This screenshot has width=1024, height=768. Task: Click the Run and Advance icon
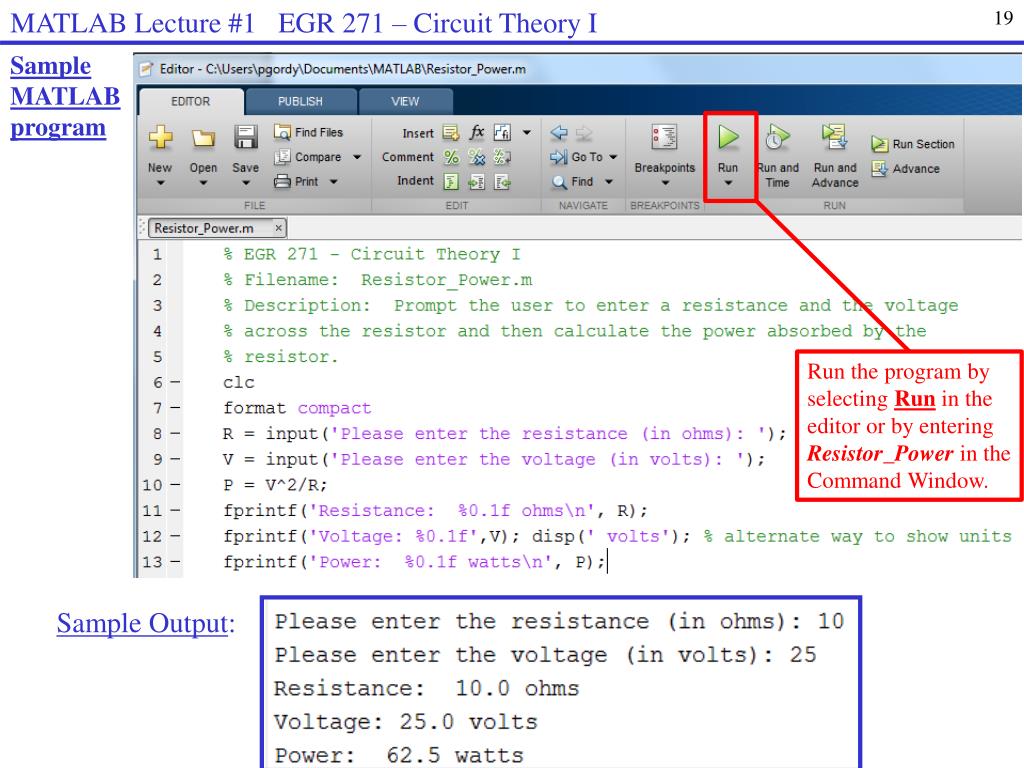tap(835, 137)
